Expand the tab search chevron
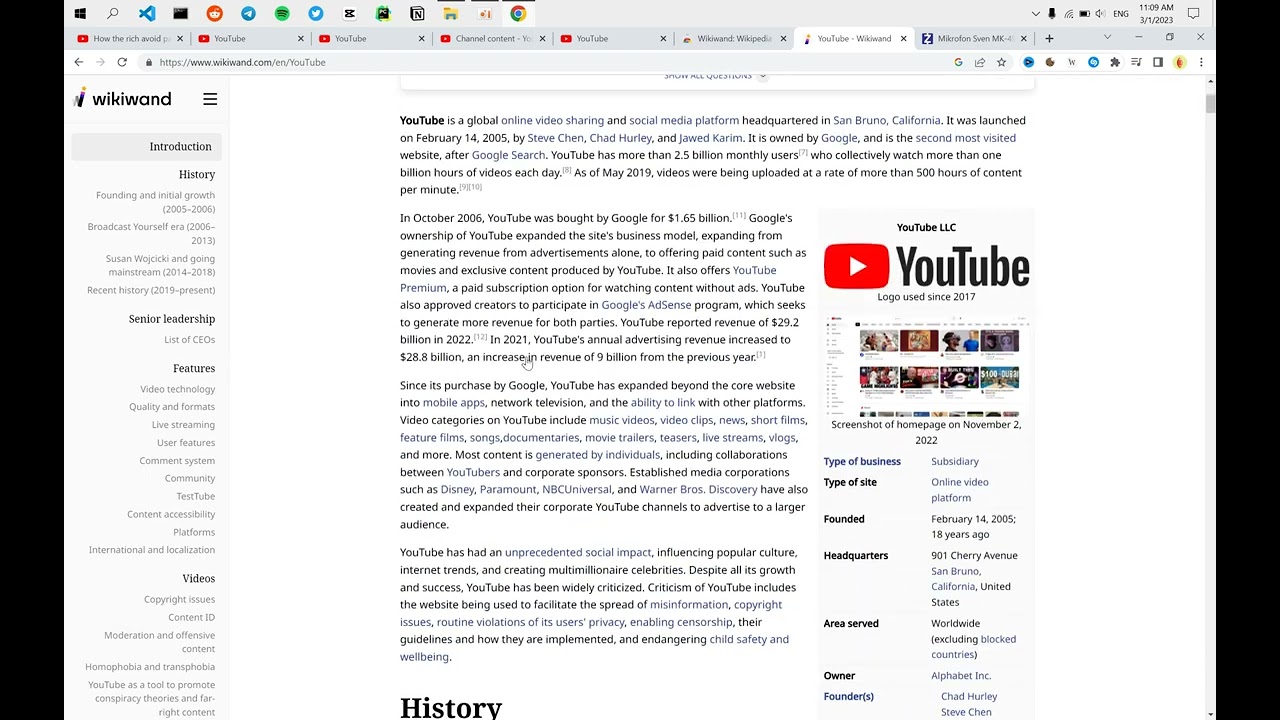This screenshot has height=720, width=1280. pos(1107,38)
